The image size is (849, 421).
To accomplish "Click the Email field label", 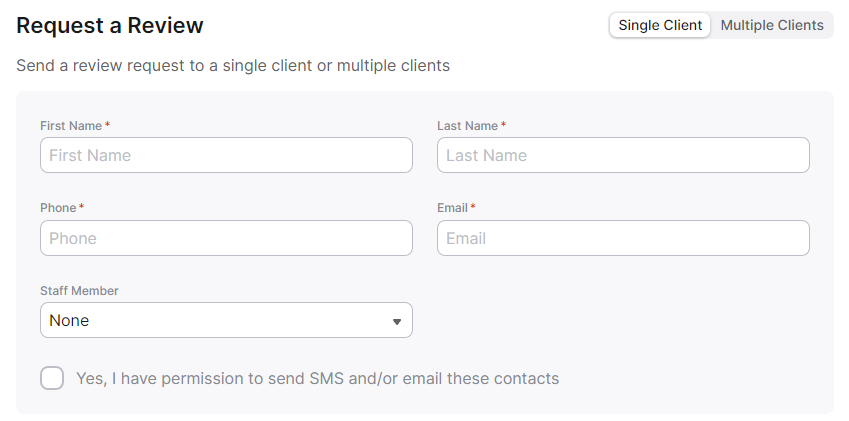I will coord(452,208).
